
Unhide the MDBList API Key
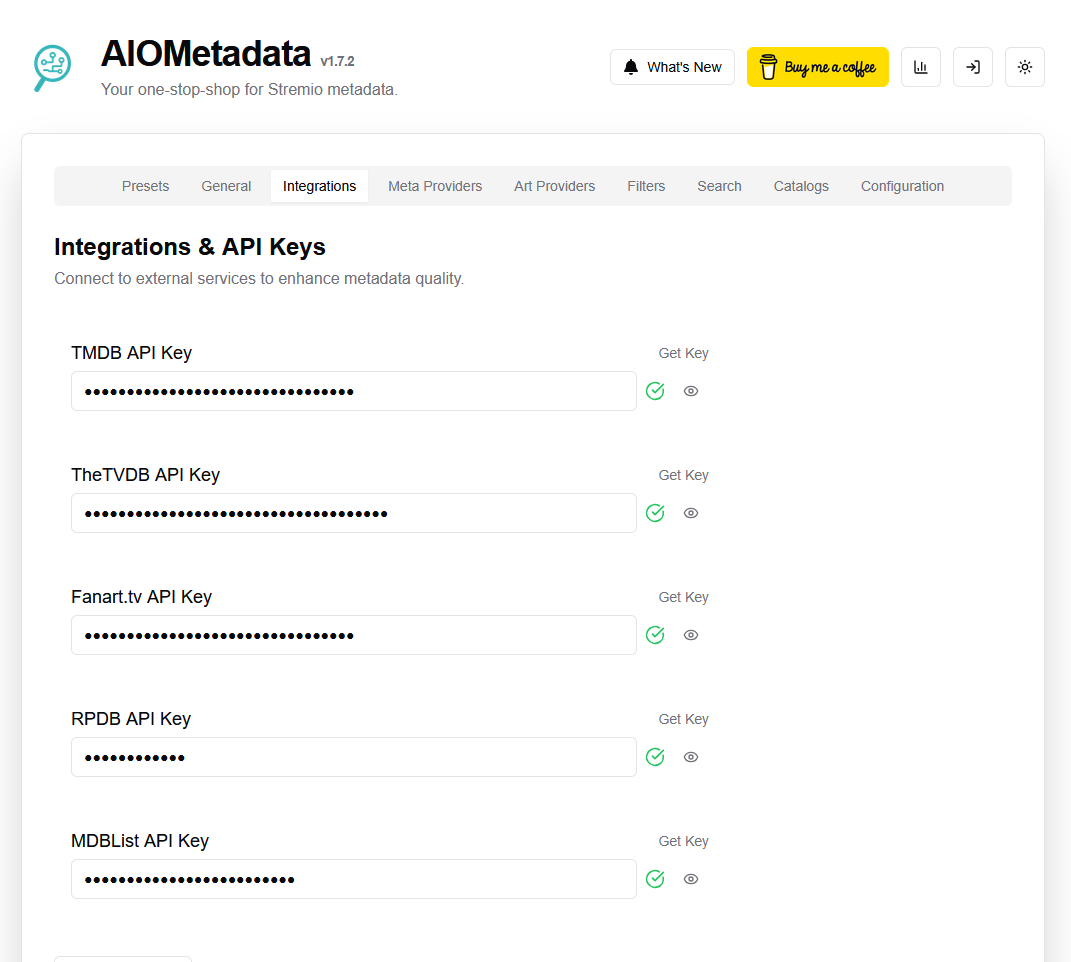coord(691,879)
